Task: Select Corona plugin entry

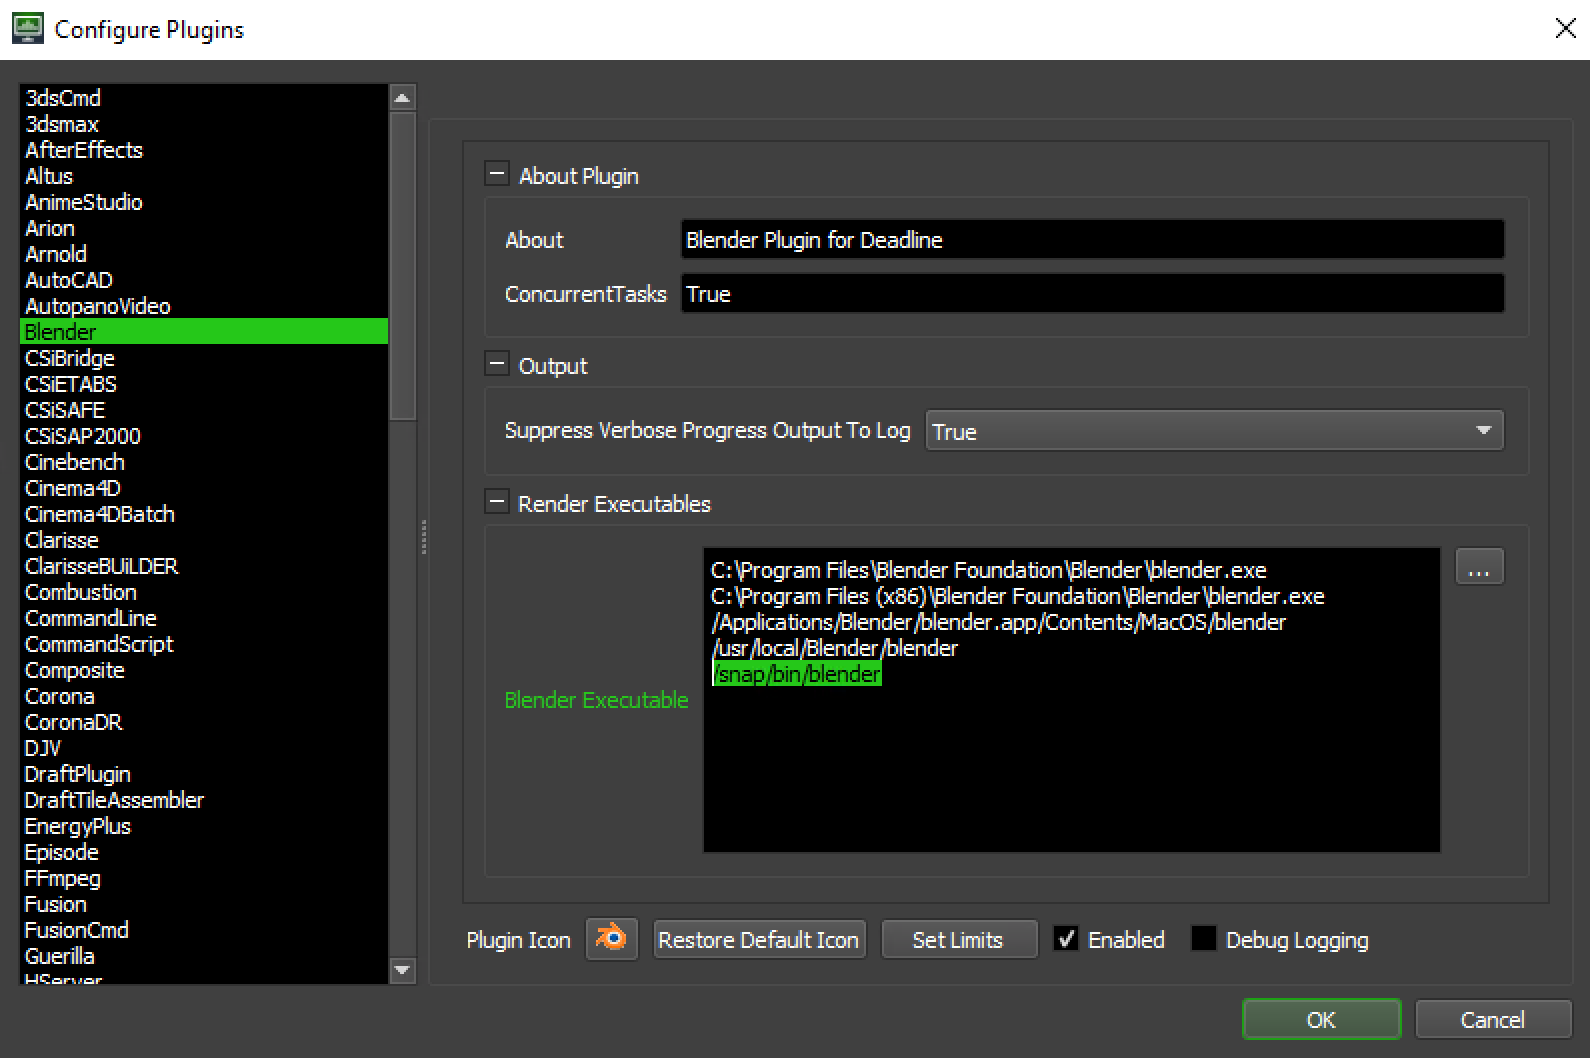Action: coord(204,696)
